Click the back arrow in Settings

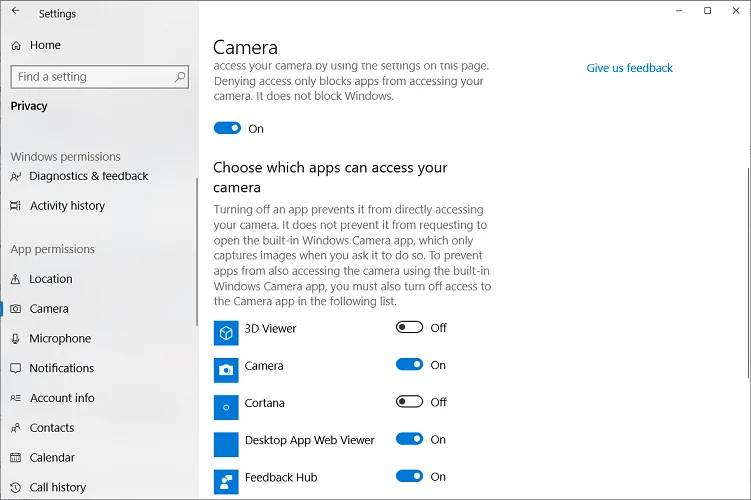click(16, 11)
